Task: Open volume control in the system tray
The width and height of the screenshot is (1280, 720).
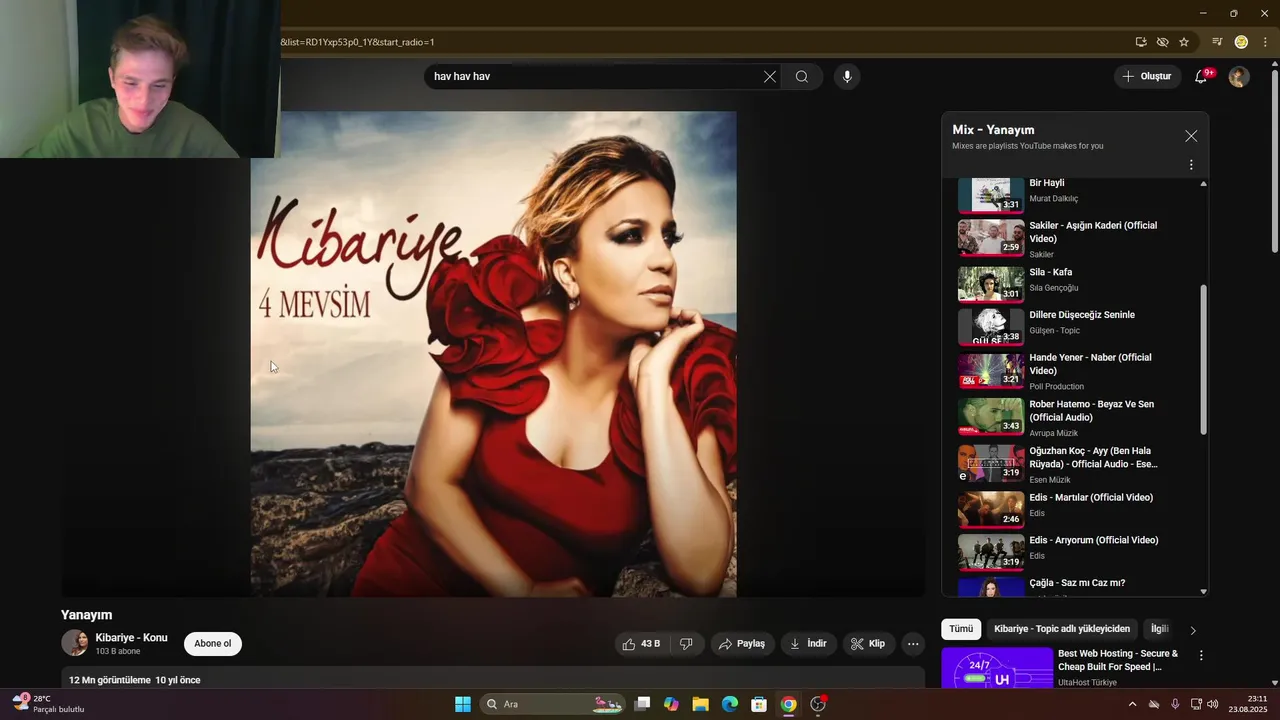Action: tap(1213, 704)
